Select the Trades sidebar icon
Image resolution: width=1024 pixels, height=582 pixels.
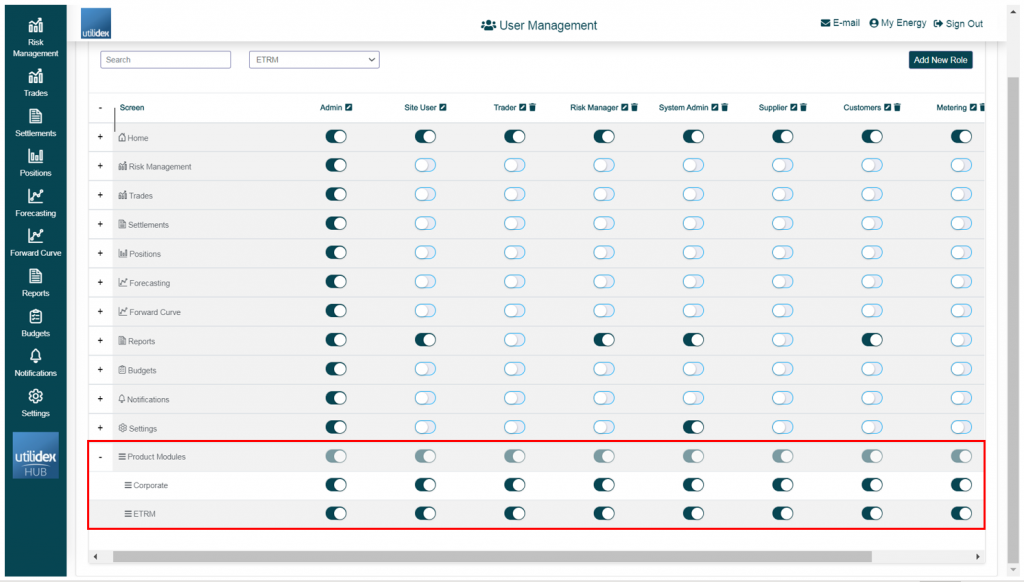pyautogui.click(x=35, y=82)
